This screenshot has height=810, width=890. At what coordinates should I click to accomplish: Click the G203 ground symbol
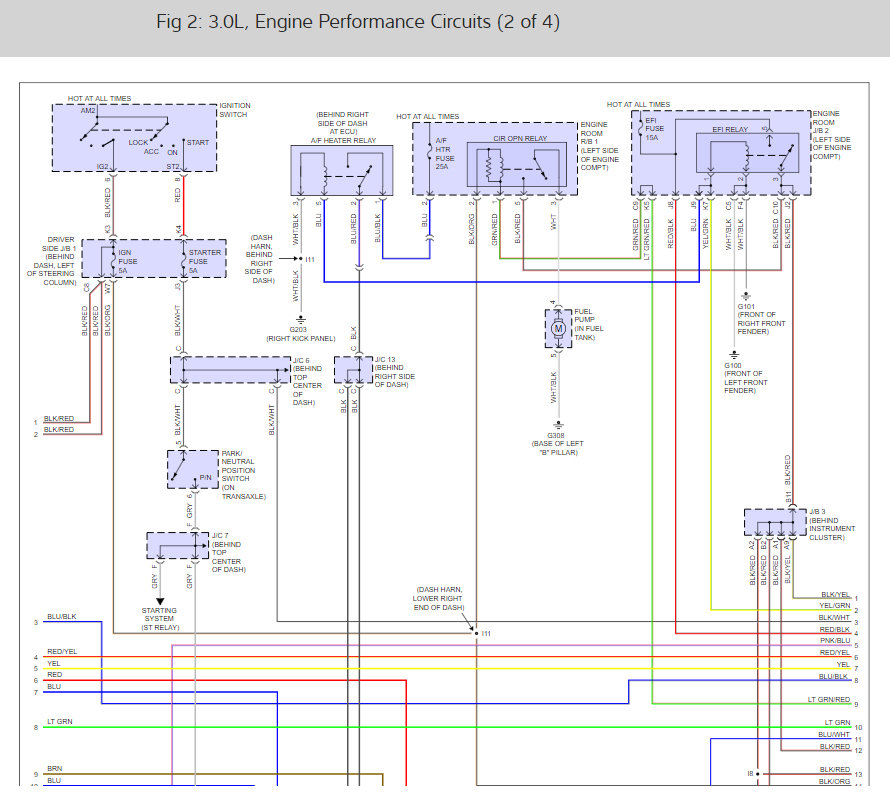click(x=301, y=320)
